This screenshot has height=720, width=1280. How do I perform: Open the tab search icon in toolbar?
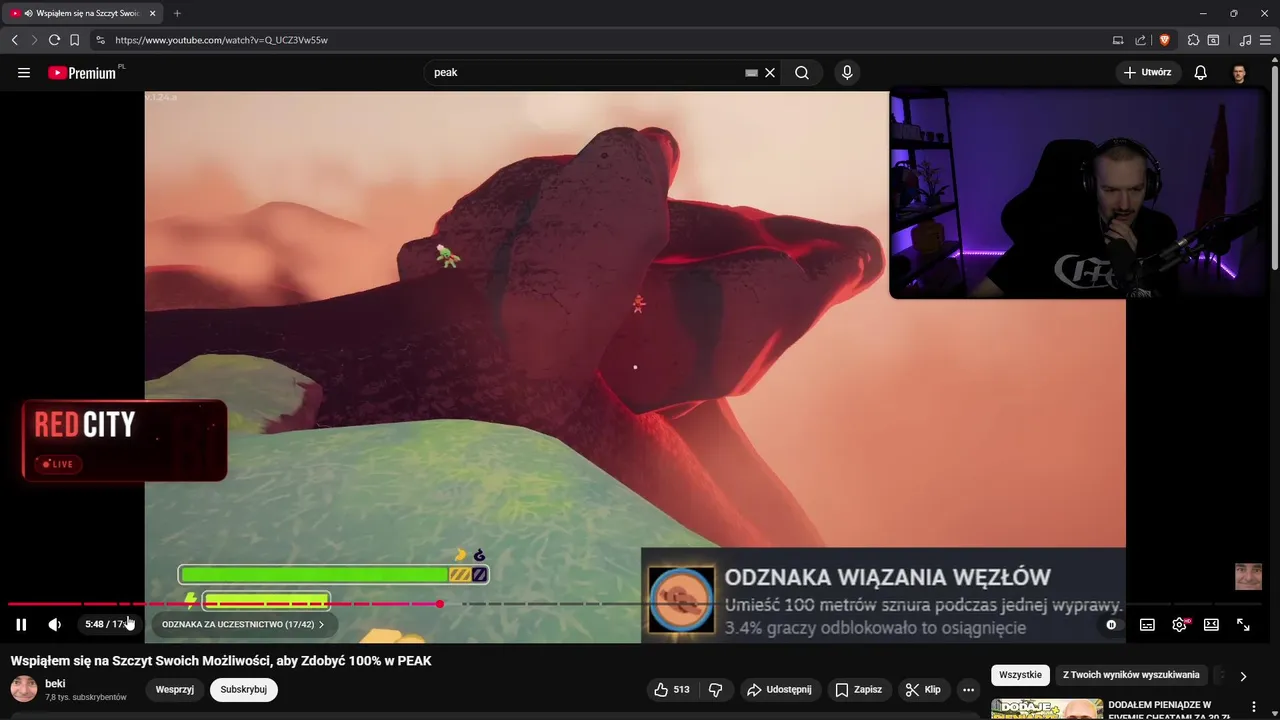1213,40
